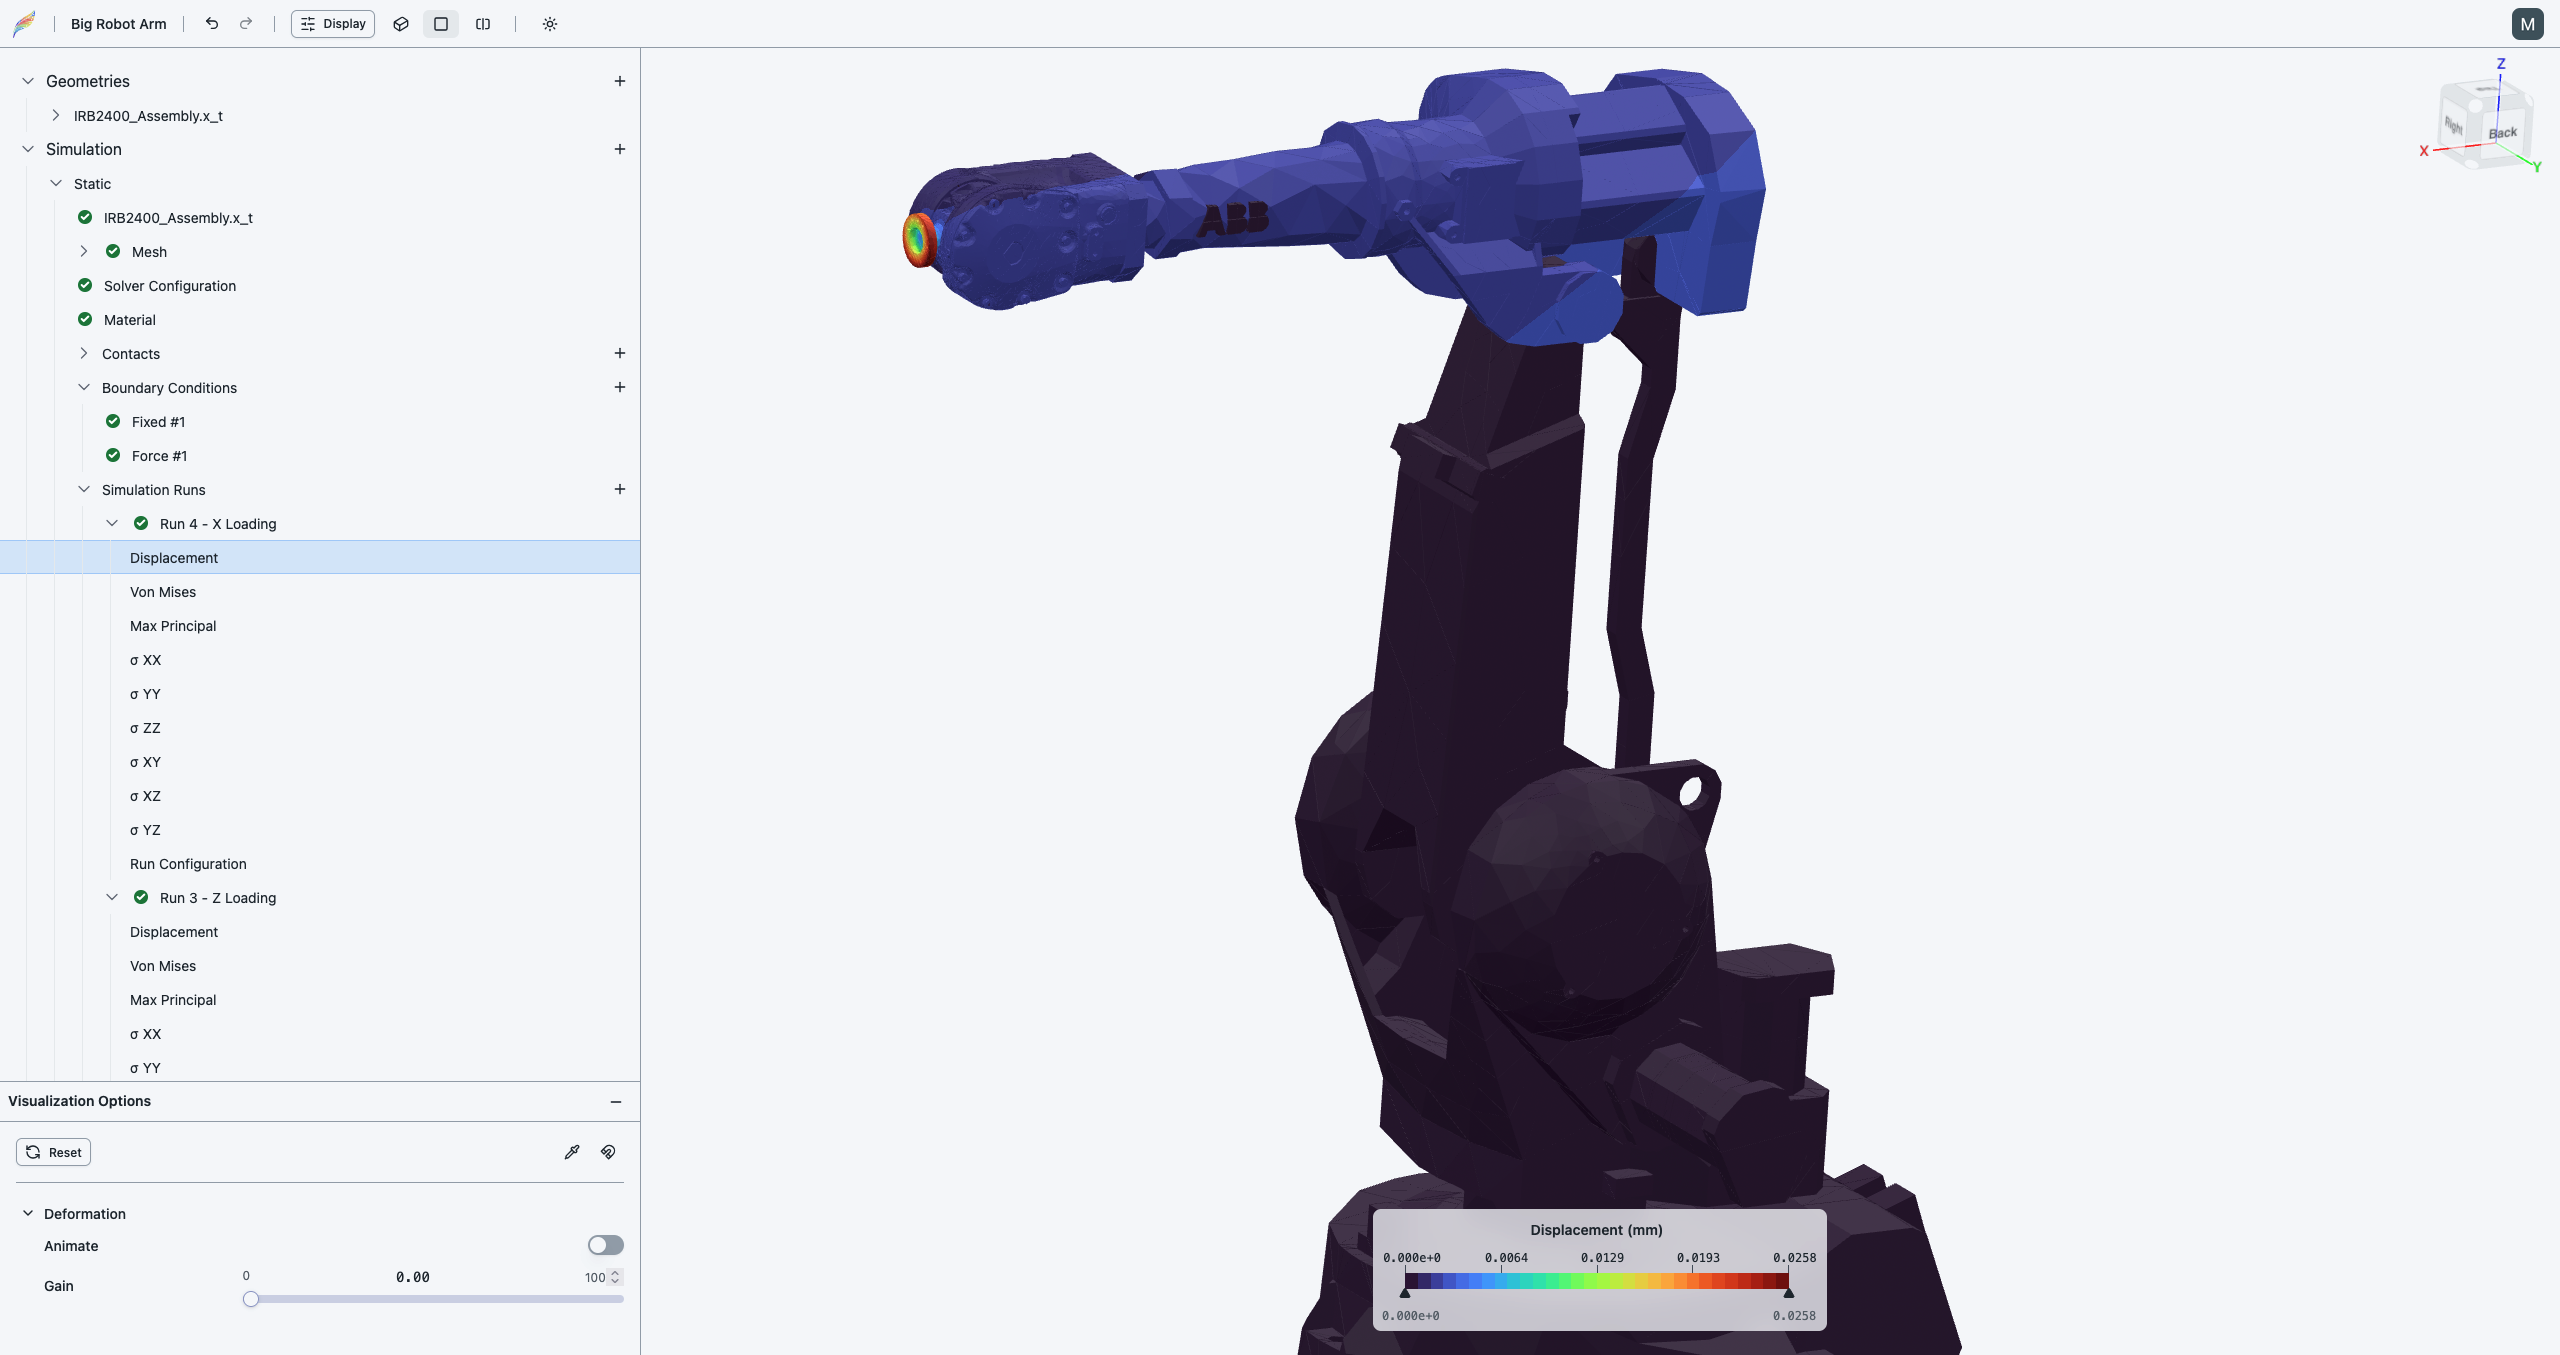Click the magnet snap icon in Visualization Options
Image resolution: width=2560 pixels, height=1355 pixels.
point(608,1151)
